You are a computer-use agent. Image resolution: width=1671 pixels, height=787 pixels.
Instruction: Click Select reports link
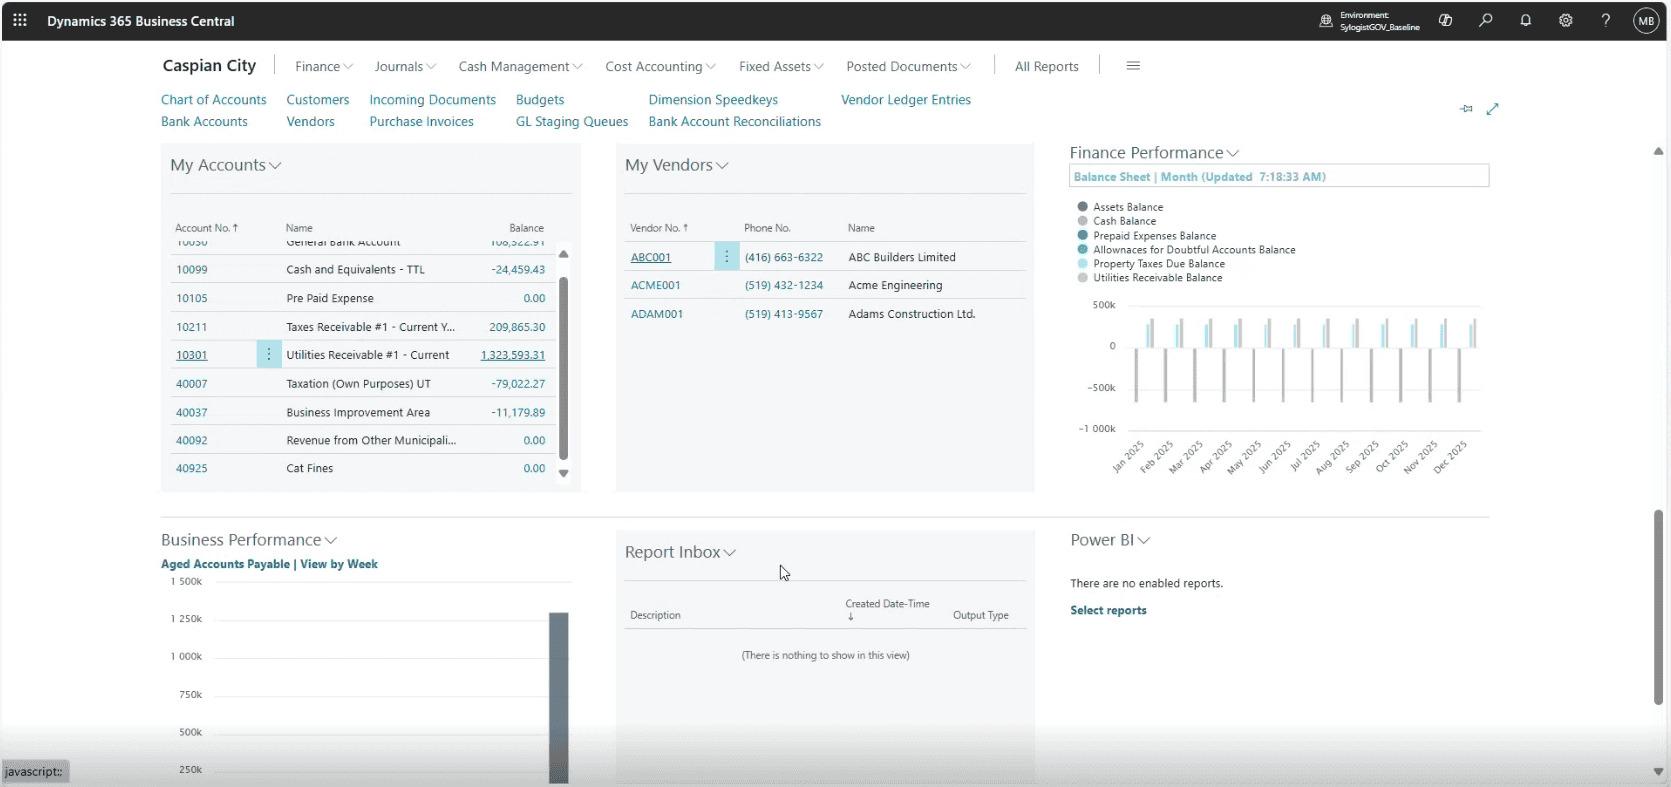coord(1108,610)
